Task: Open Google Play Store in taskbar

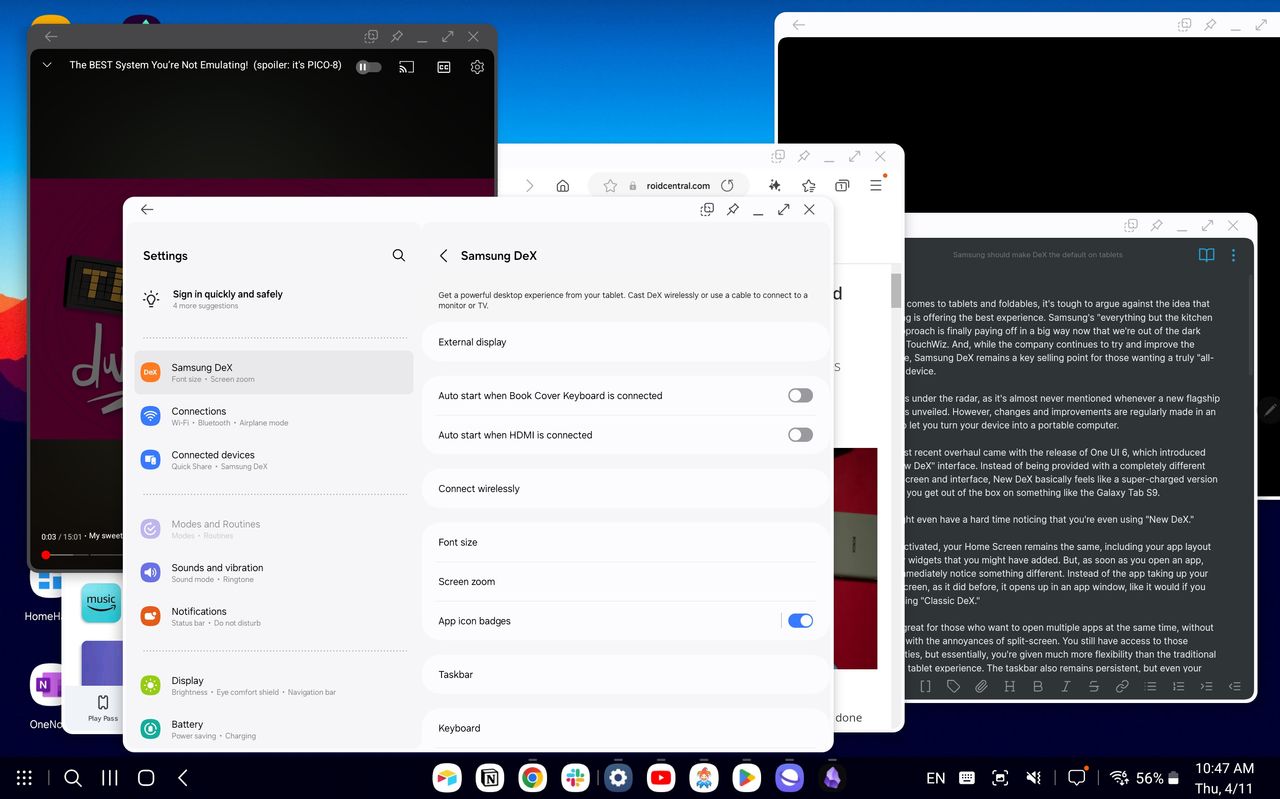Action: click(x=746, y=778)
